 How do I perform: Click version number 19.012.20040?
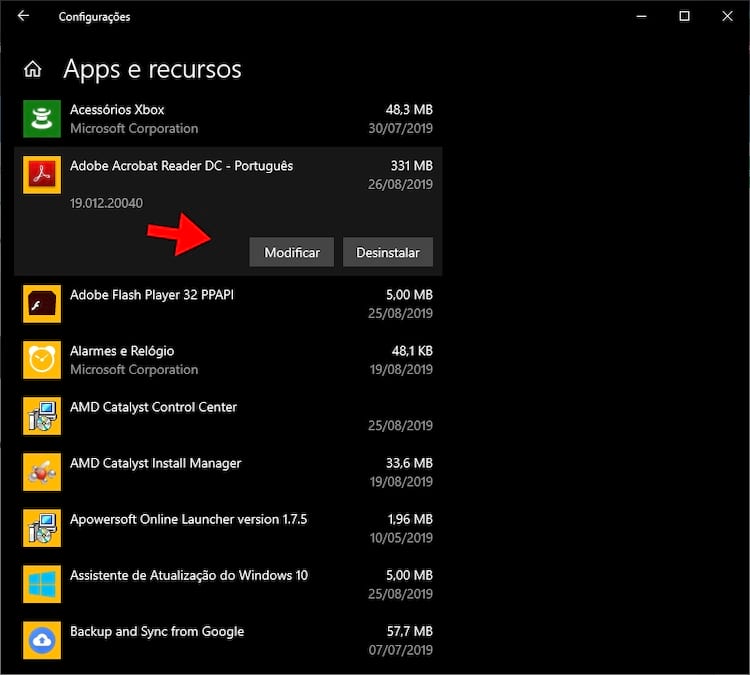coord(106,203)
